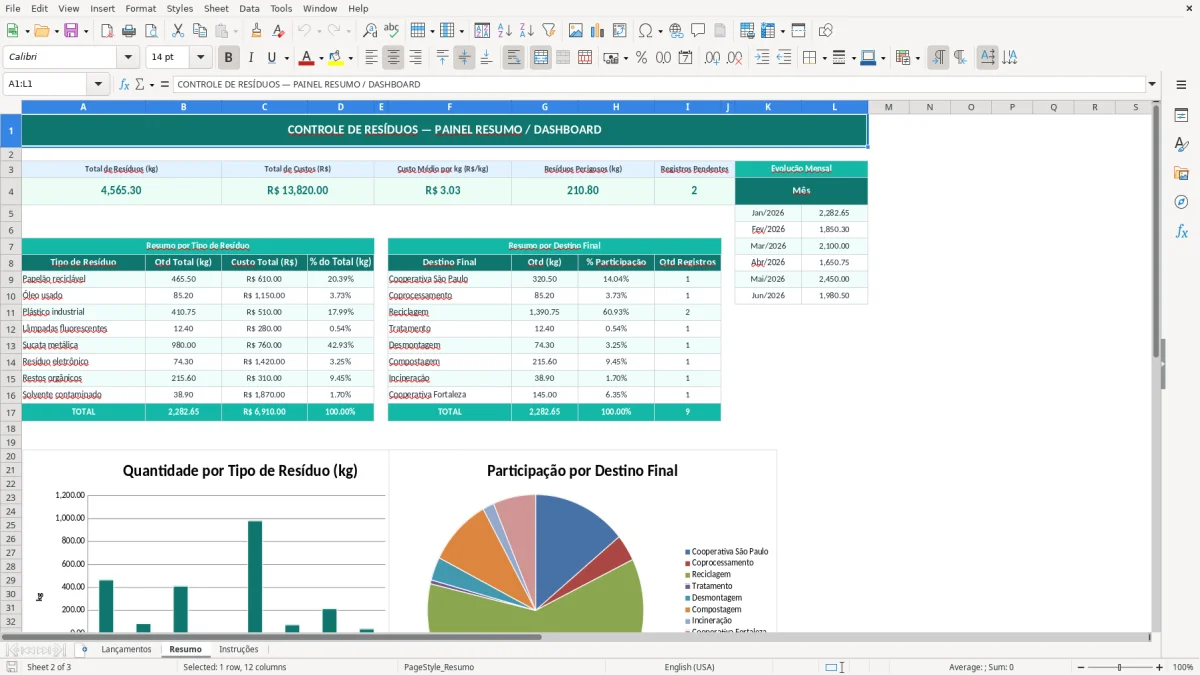Open the Sheet menu
The image size is (1200, 675).
coord(216,8)
